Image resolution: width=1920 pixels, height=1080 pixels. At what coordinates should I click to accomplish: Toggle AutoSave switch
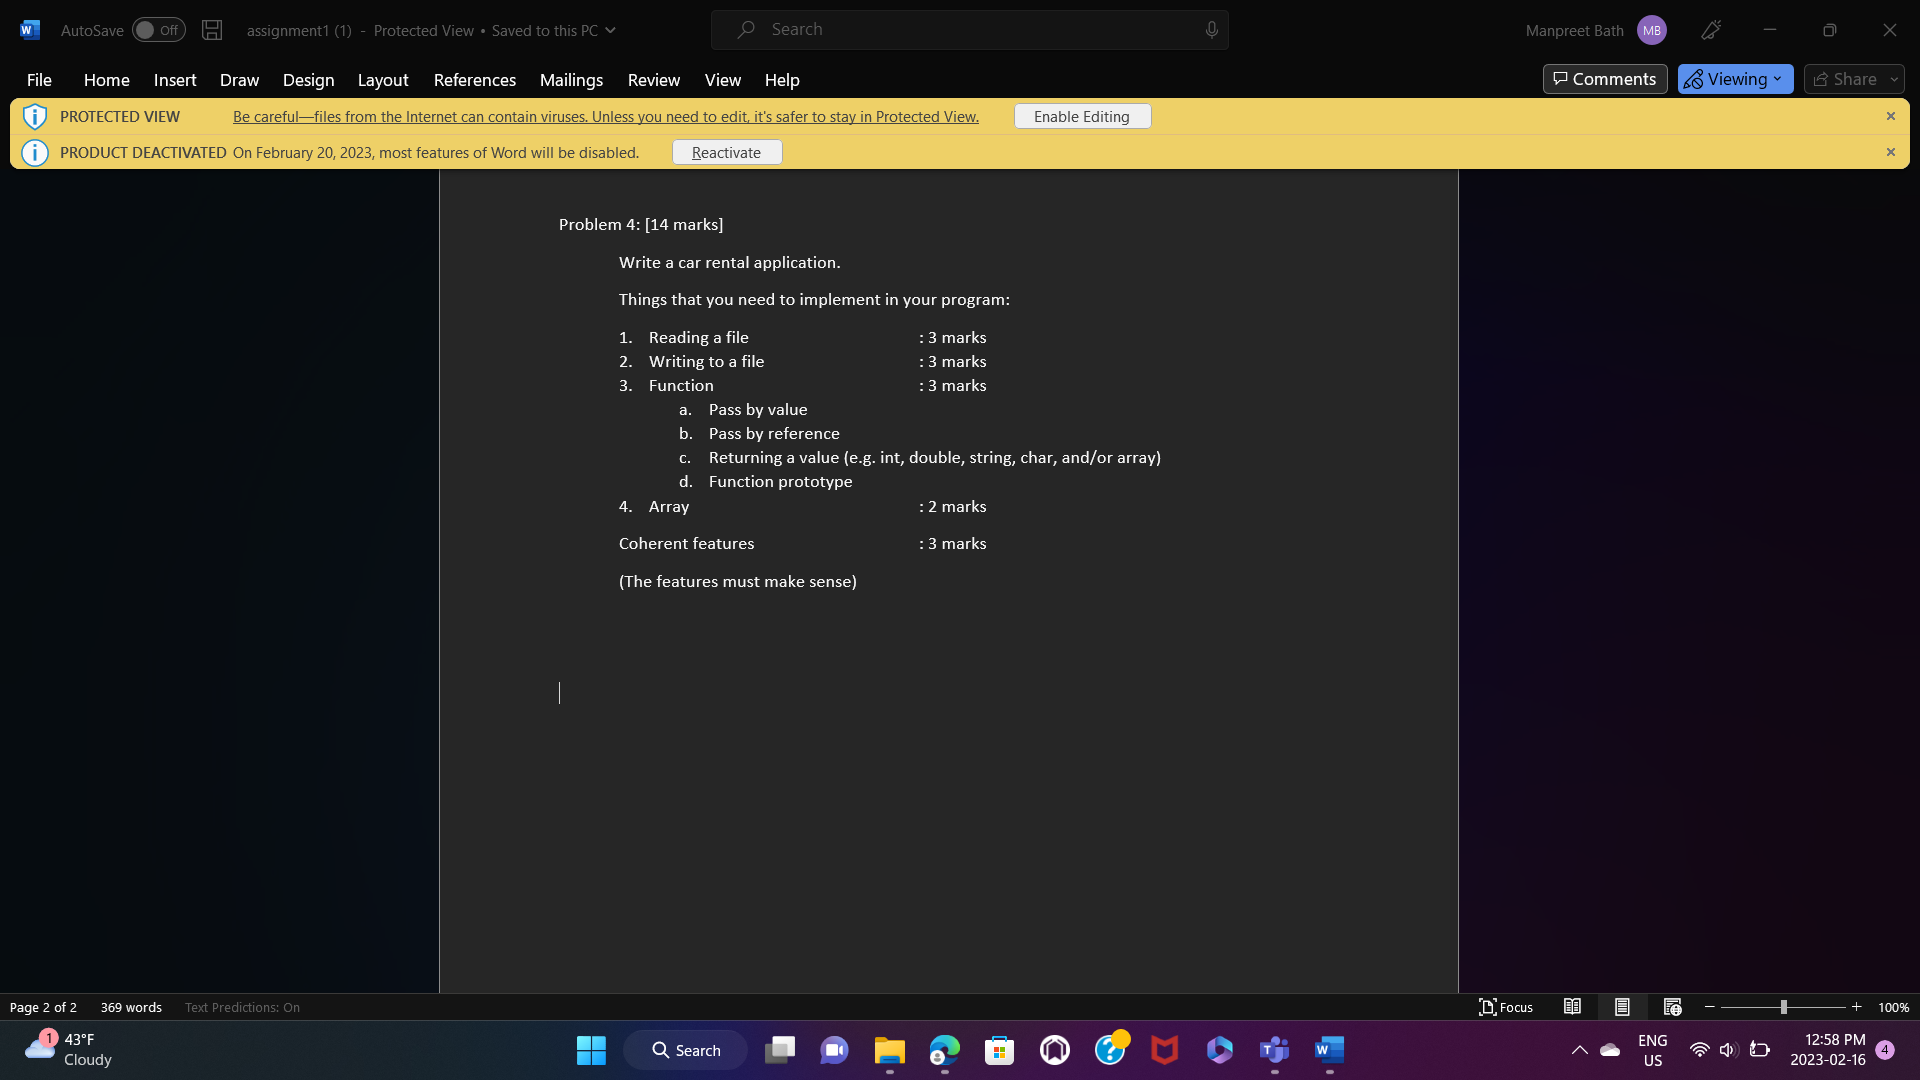(158, 30)
